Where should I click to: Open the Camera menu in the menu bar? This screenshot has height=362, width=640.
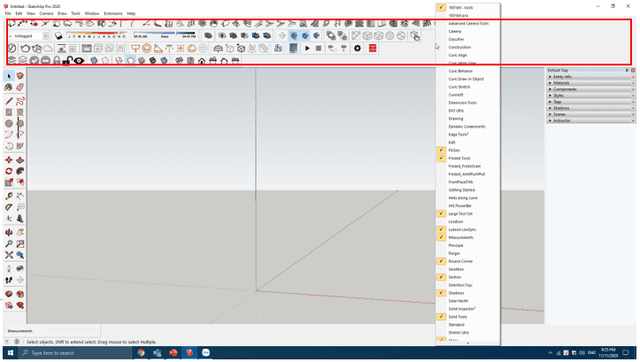coord(46,13)
